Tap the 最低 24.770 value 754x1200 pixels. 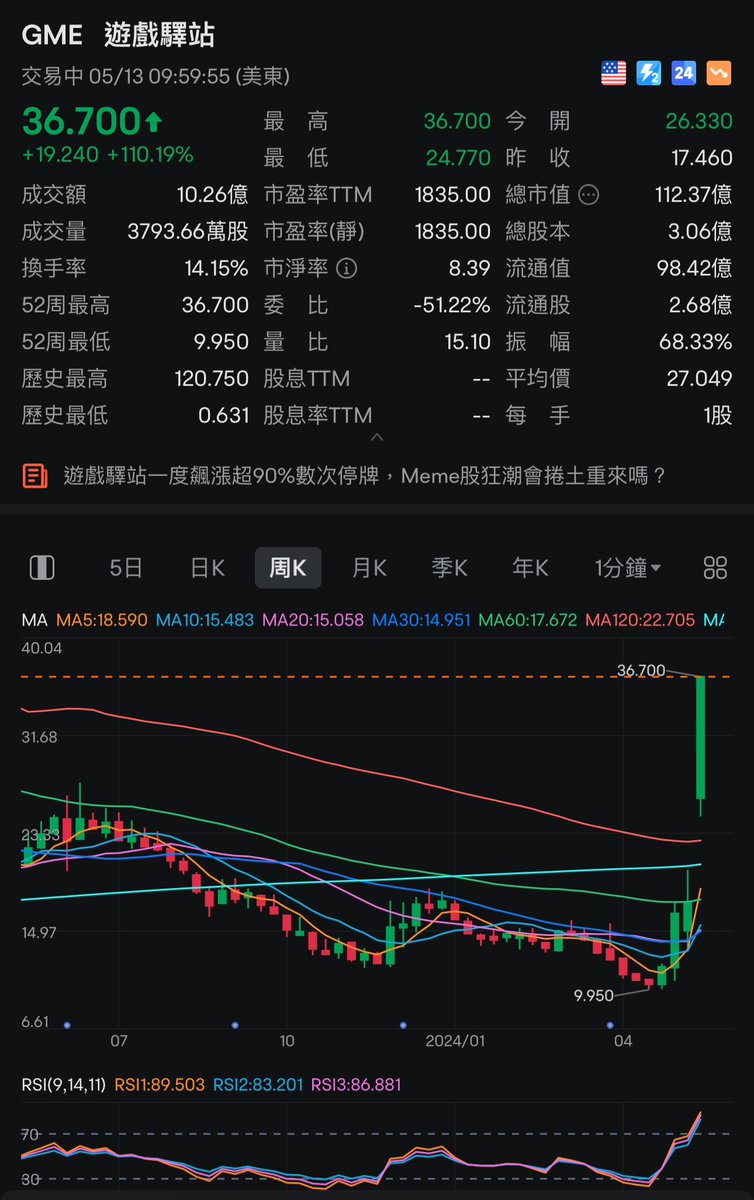(457, 158)
